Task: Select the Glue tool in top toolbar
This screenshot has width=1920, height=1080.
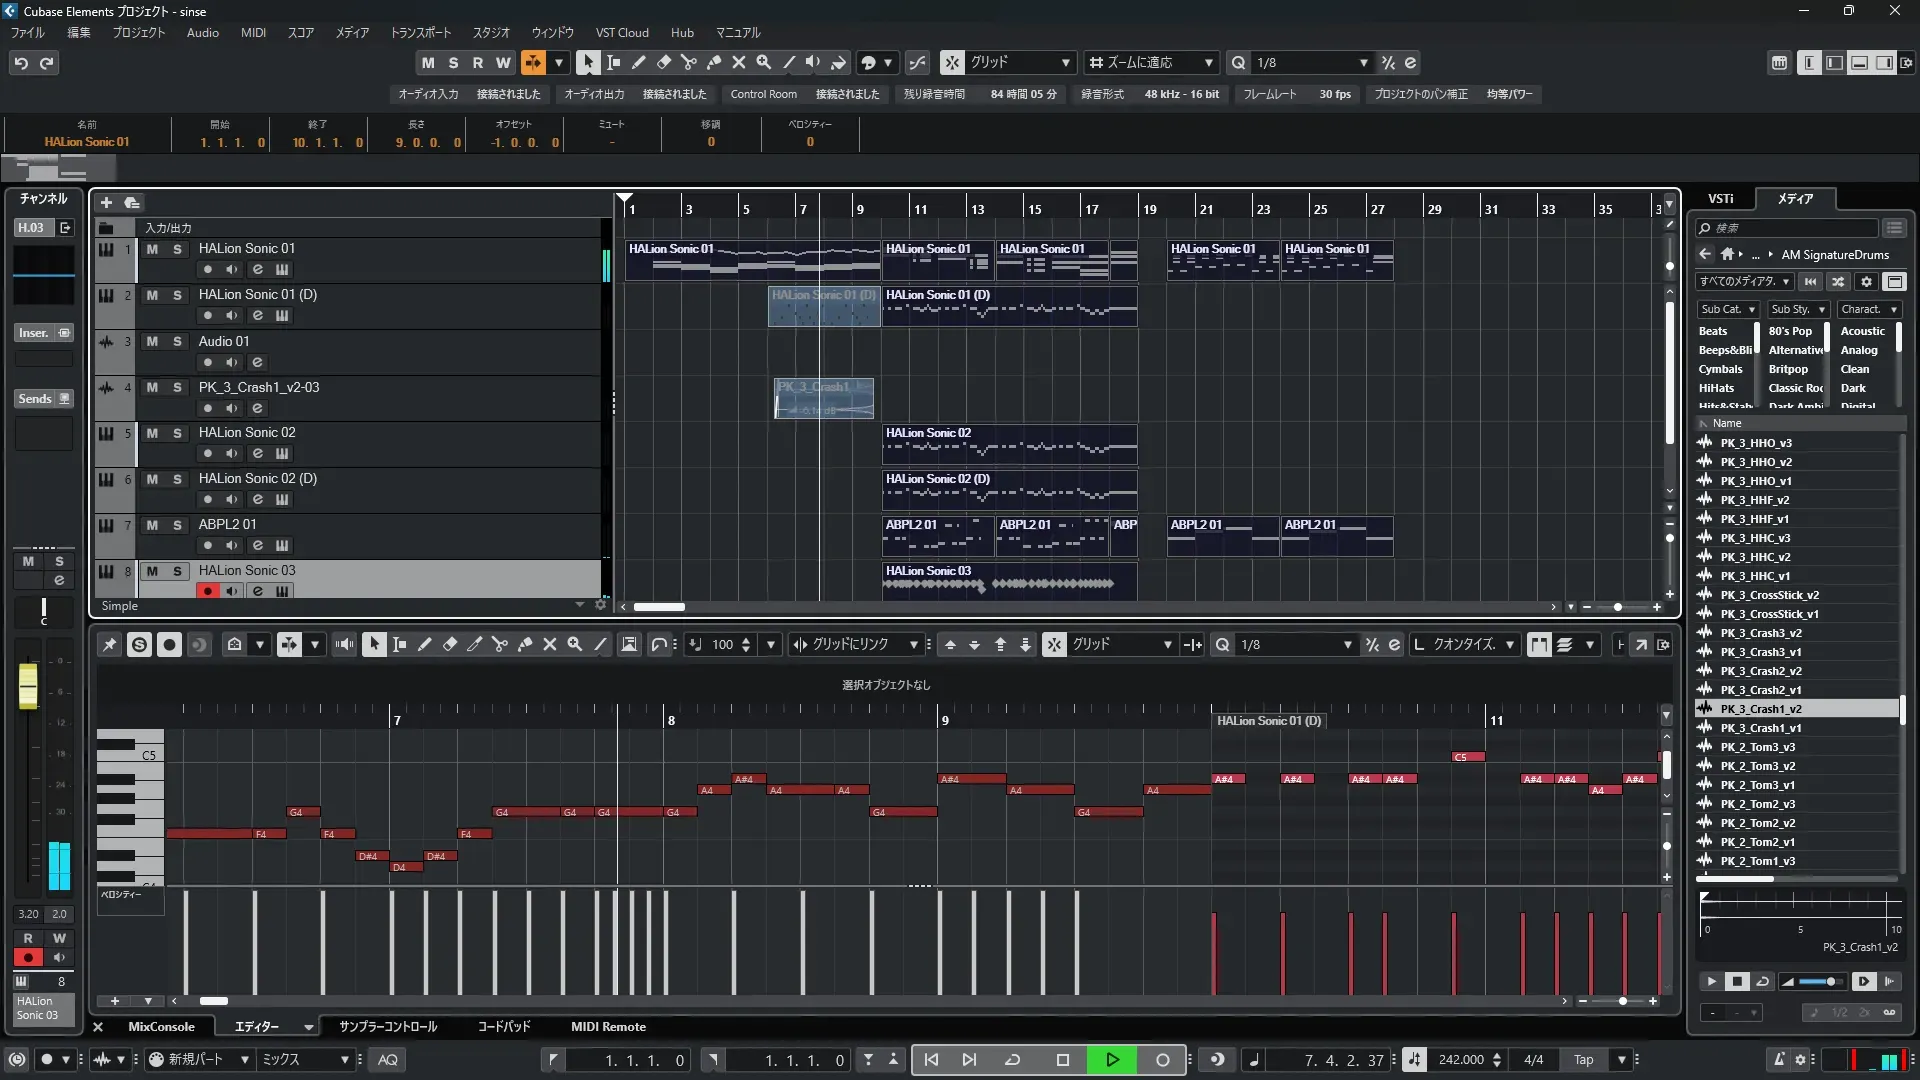Action: [713, 62]
